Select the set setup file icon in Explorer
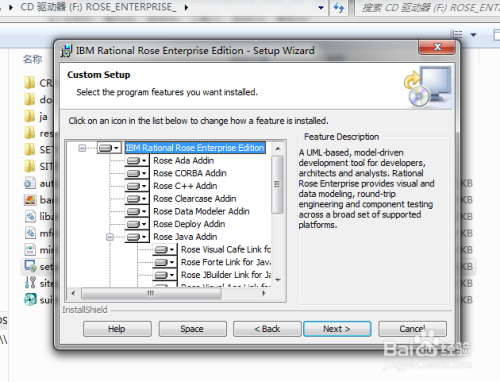The height and width of the screenshot is (382, 500). [30, 266]
